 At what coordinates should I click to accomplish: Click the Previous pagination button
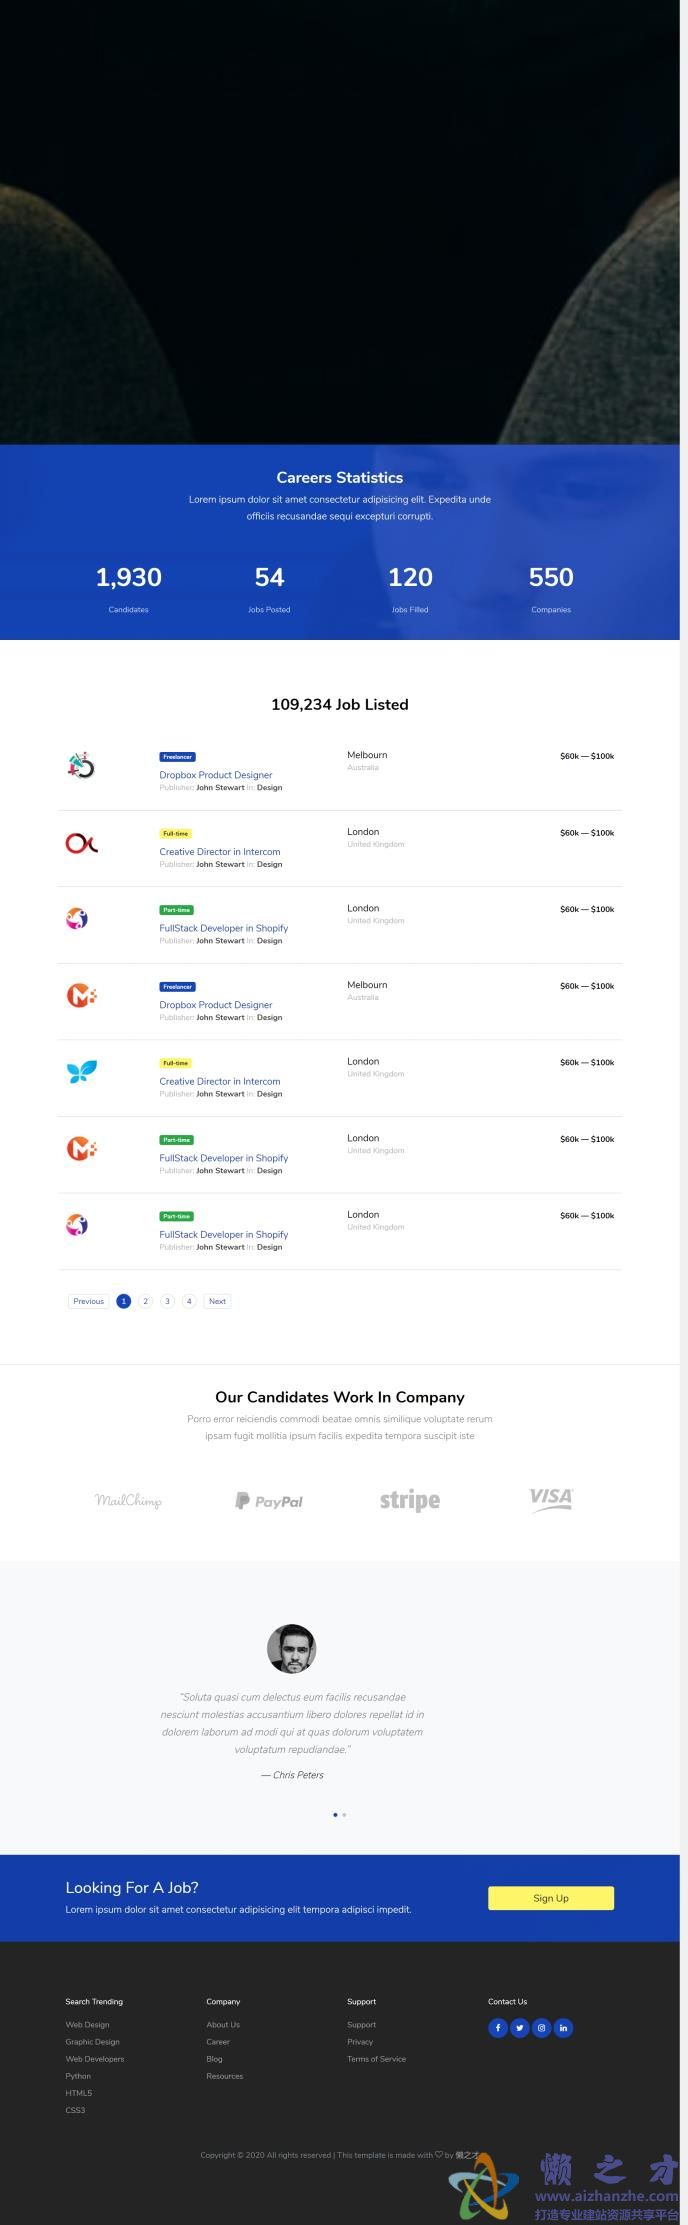pos(88,1301)
